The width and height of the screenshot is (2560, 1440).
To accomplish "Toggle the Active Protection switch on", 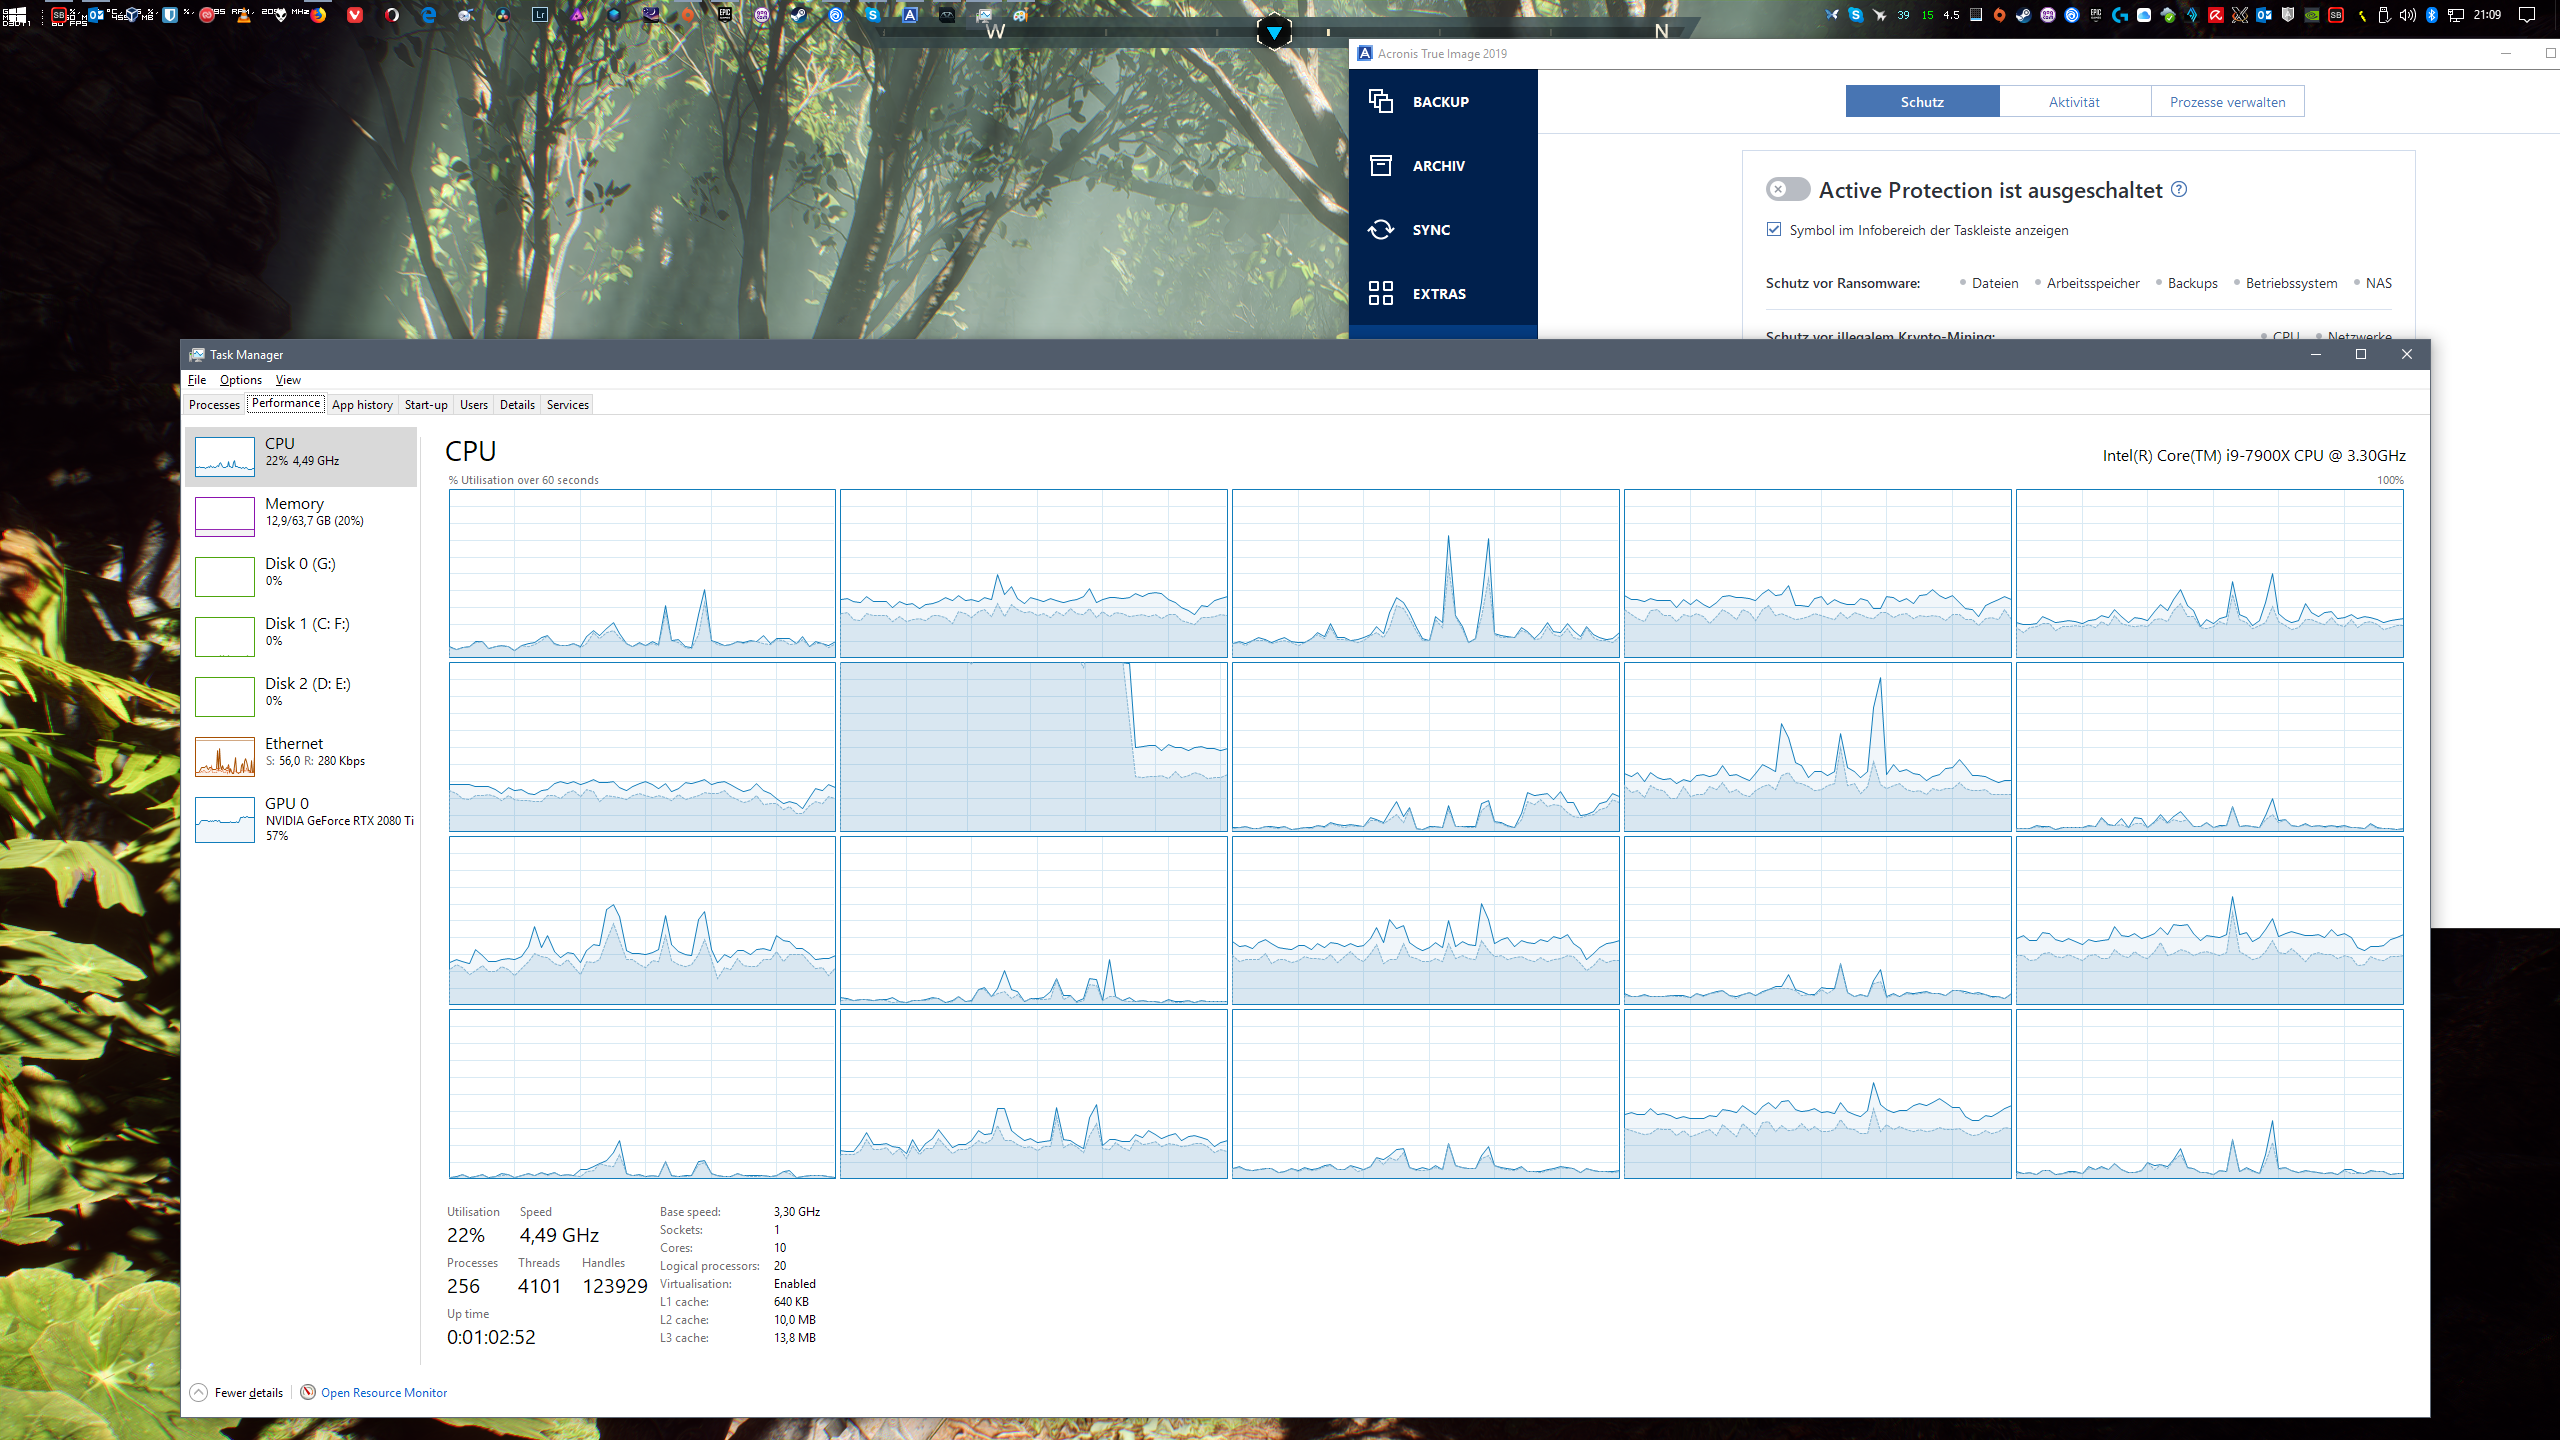I will point(1787,189).
